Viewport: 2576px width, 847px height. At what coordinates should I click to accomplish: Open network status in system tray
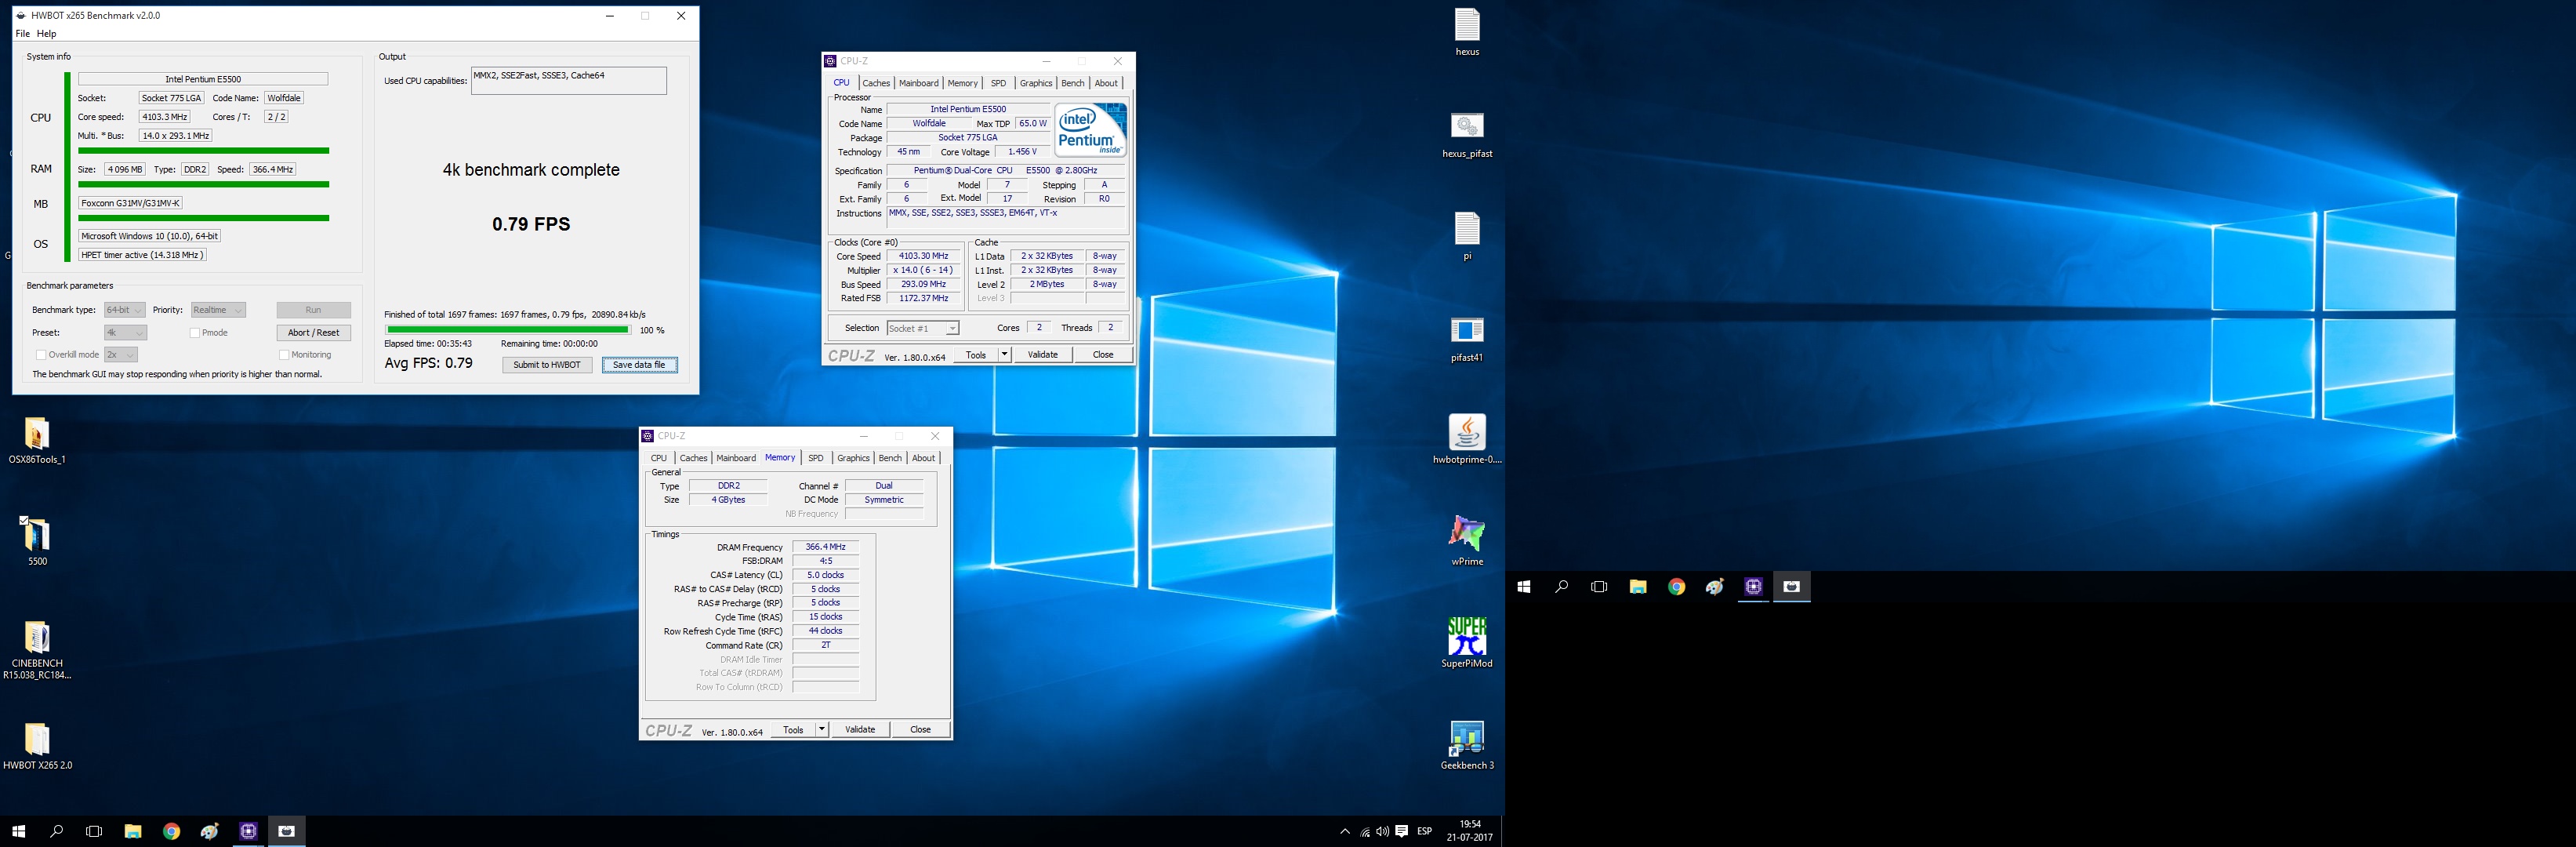1364,831
